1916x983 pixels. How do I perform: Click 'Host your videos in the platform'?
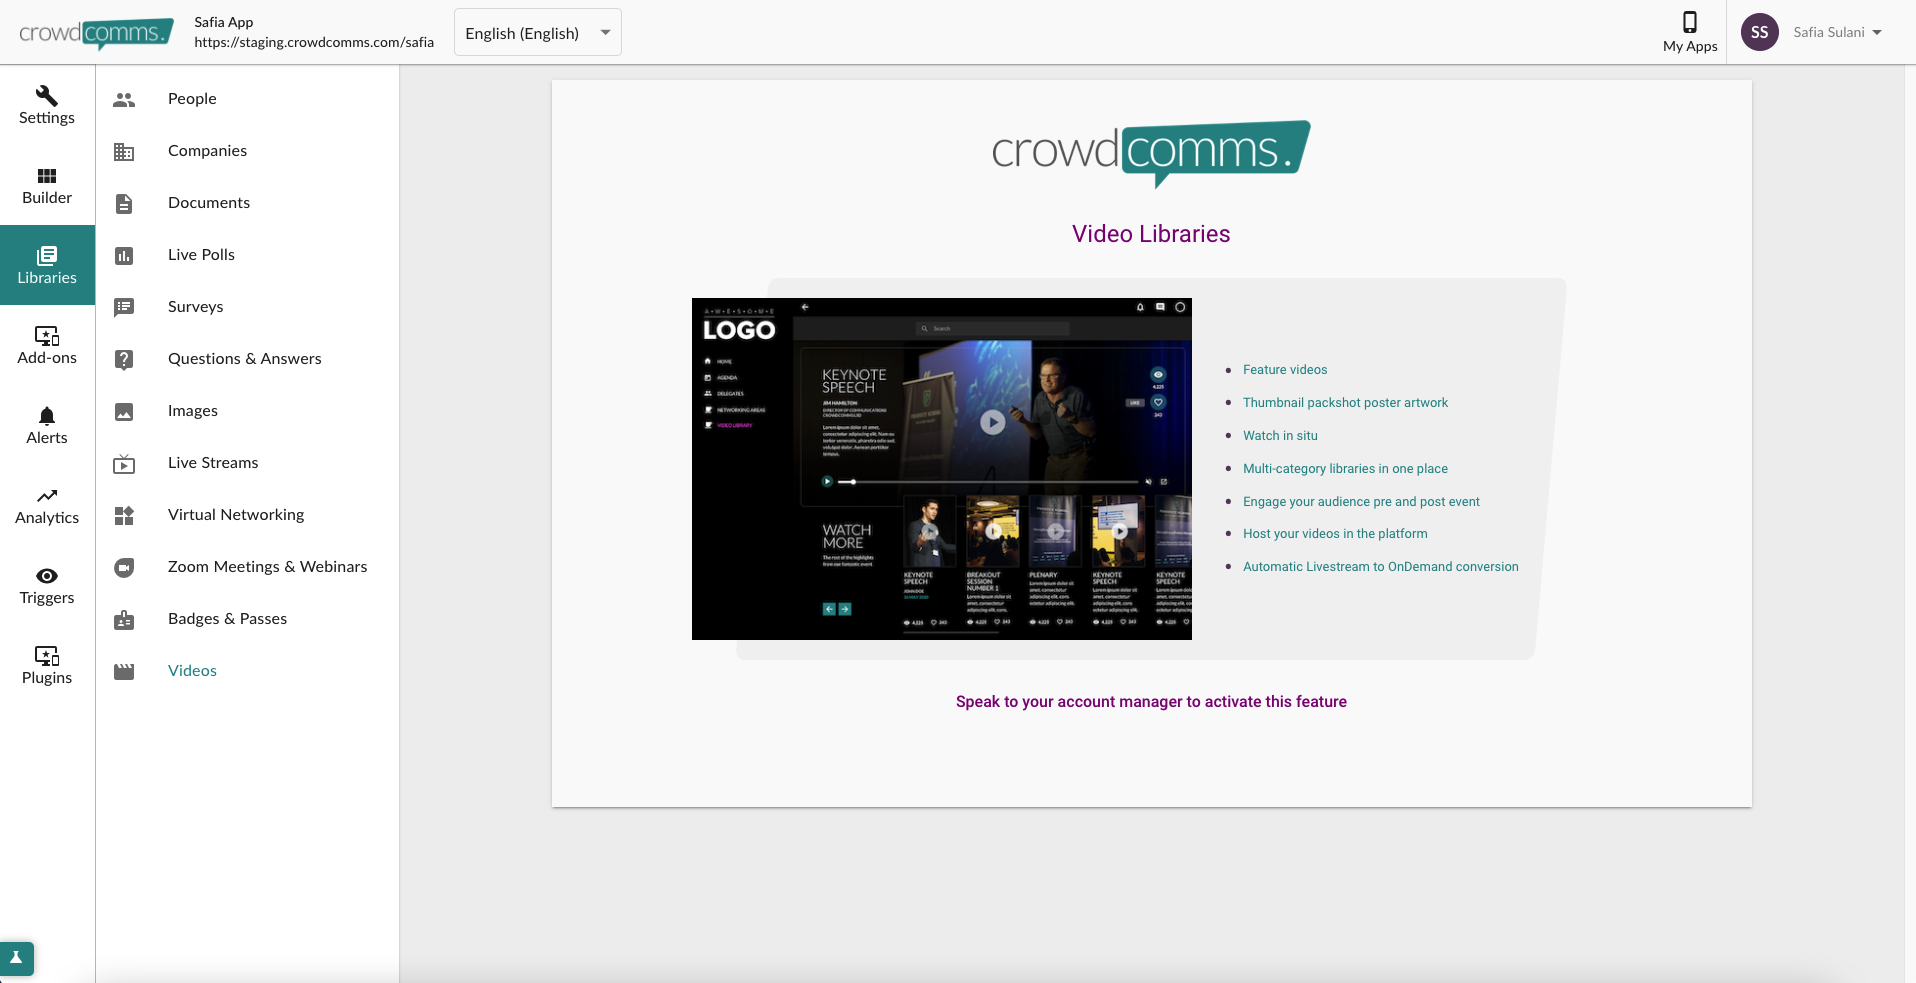tap(1335, 534)
